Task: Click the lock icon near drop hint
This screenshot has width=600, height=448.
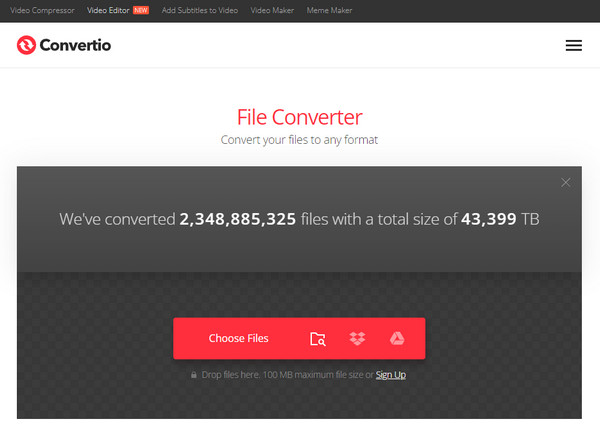Action: [x=194, y=375]
